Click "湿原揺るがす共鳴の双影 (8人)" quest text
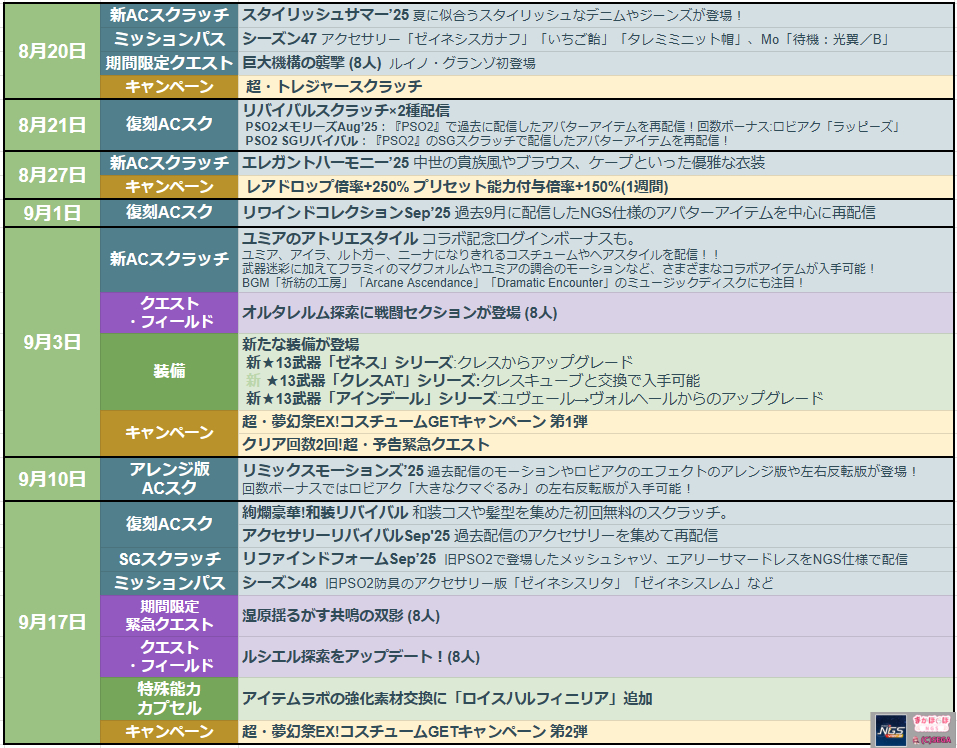Image resolution: width=957 pixels, height=748 pixels. (x=341, y=616)
